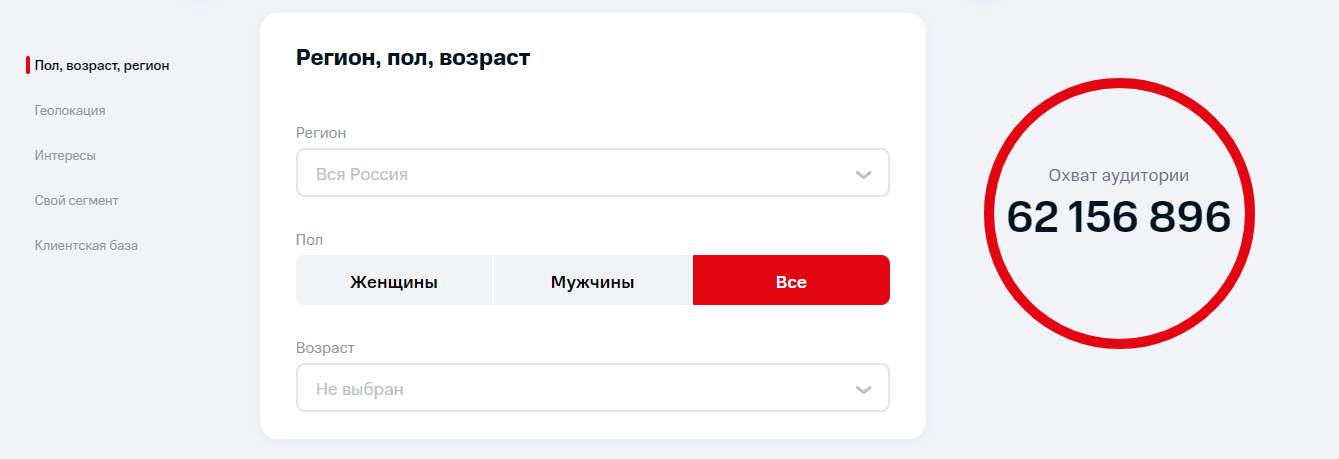Expand the Регион dropdown chevron
1339x459 pixels.
(864, 175)
